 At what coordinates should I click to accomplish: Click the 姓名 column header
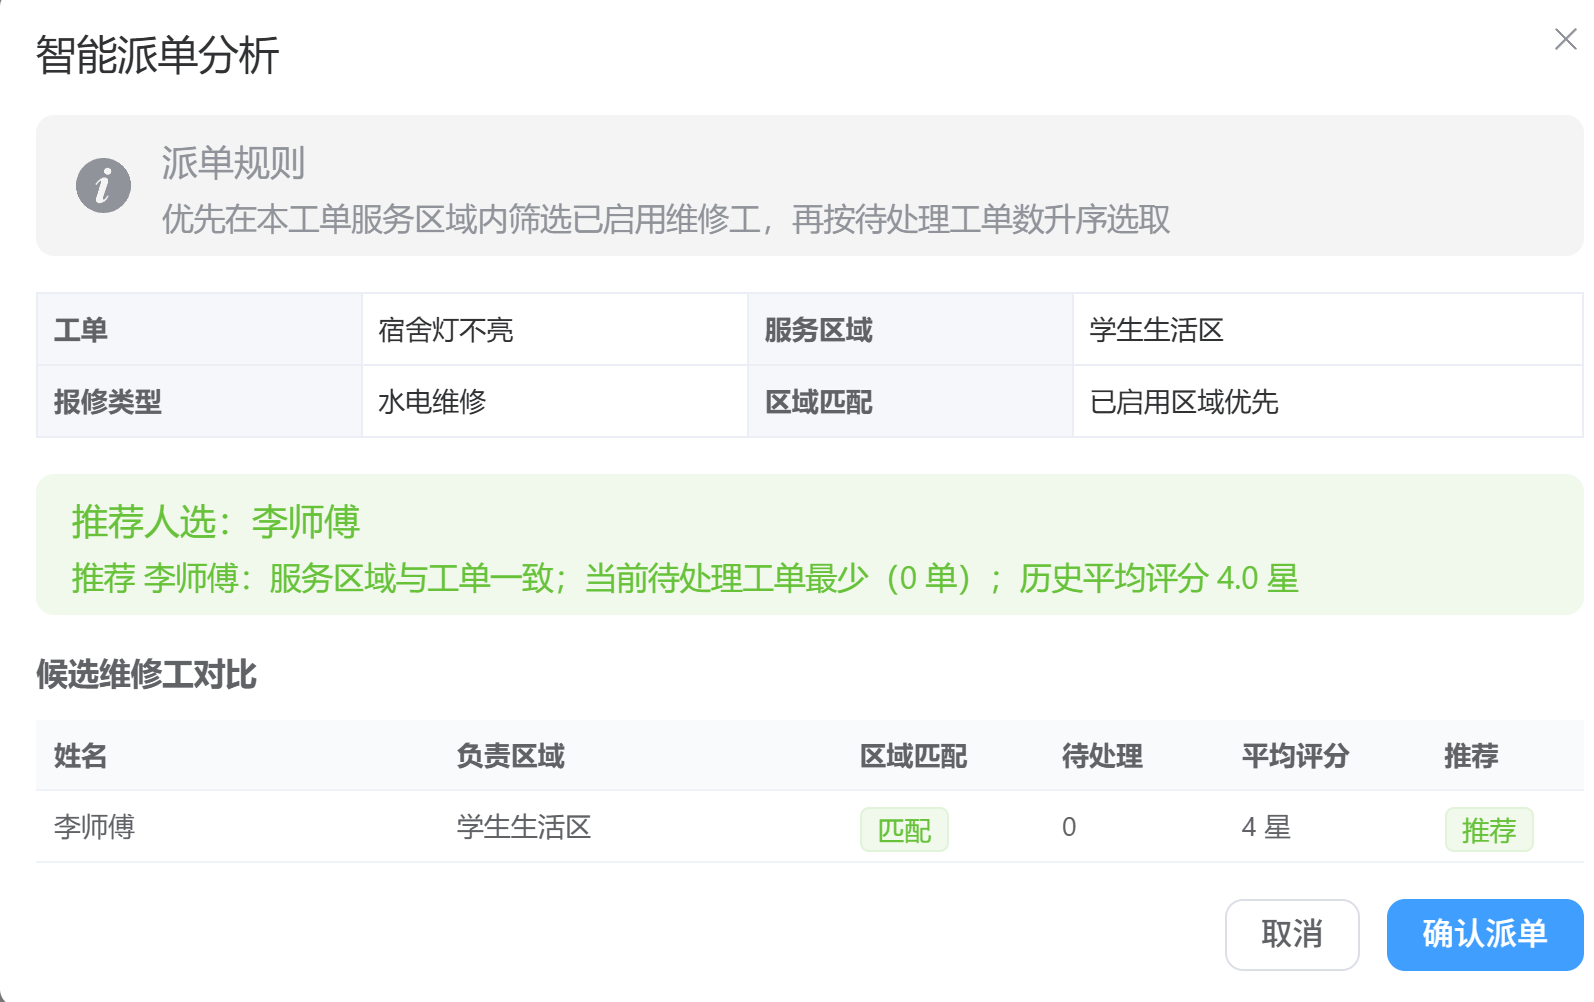tap(80, 756)
